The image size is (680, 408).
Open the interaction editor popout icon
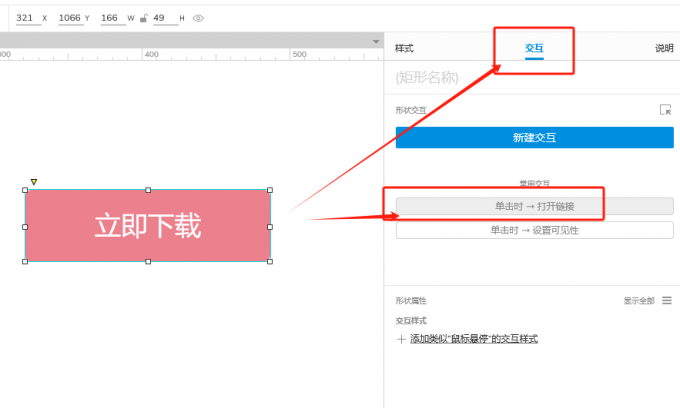665,110
